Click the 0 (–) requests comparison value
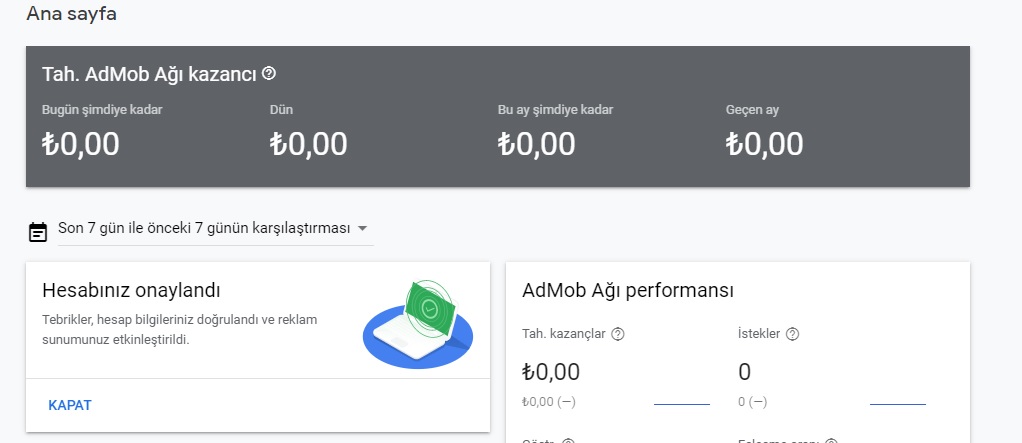Screen dimensions: 1022x443 click(x=752, y=402)
